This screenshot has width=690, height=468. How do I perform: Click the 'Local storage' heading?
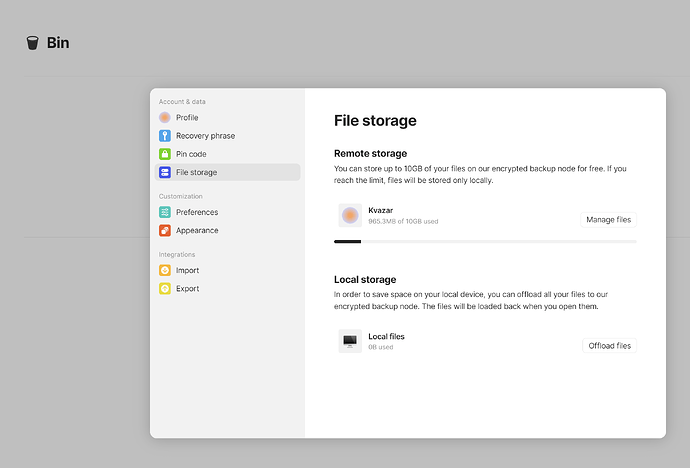365,279
